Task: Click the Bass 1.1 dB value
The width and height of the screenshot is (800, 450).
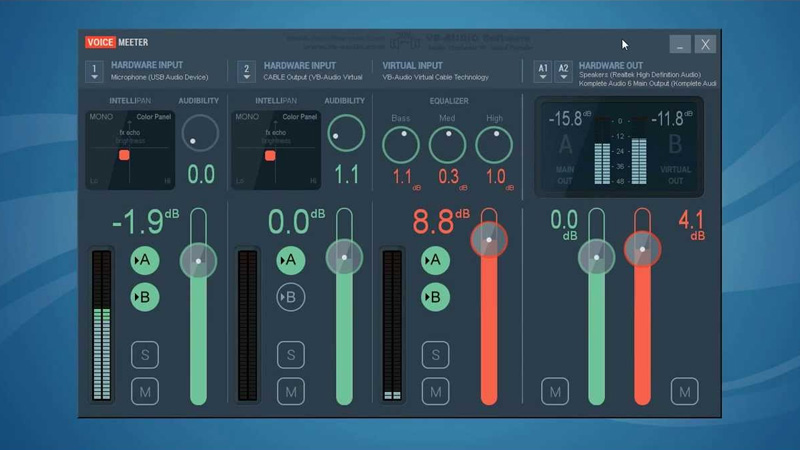Action: (x=406, y=178)
